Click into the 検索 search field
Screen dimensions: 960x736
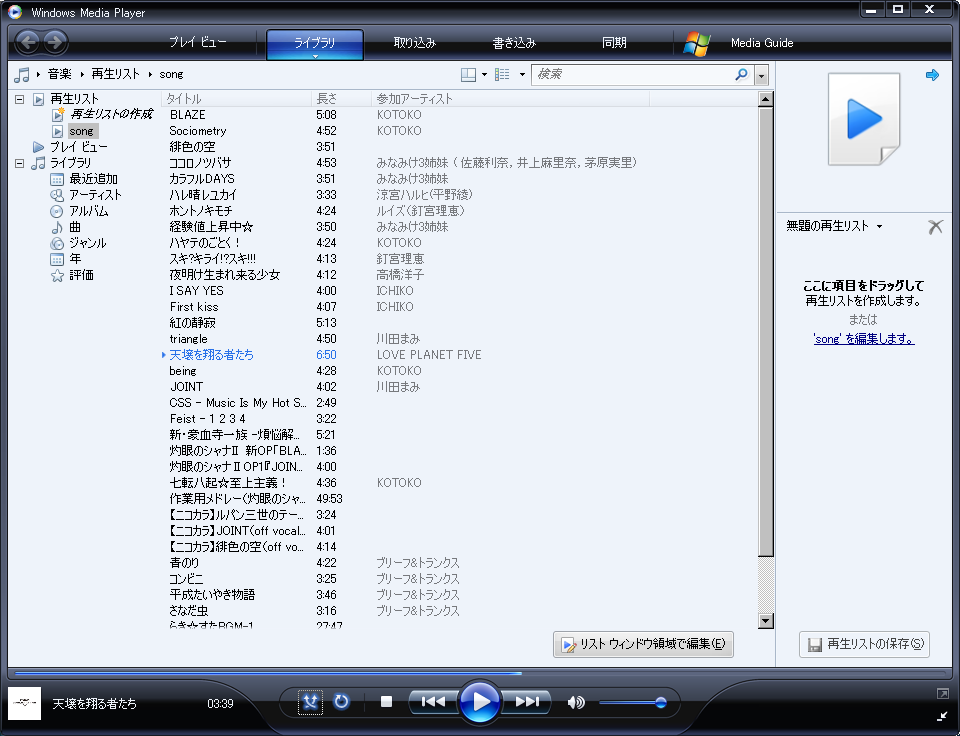pos(631,75)
